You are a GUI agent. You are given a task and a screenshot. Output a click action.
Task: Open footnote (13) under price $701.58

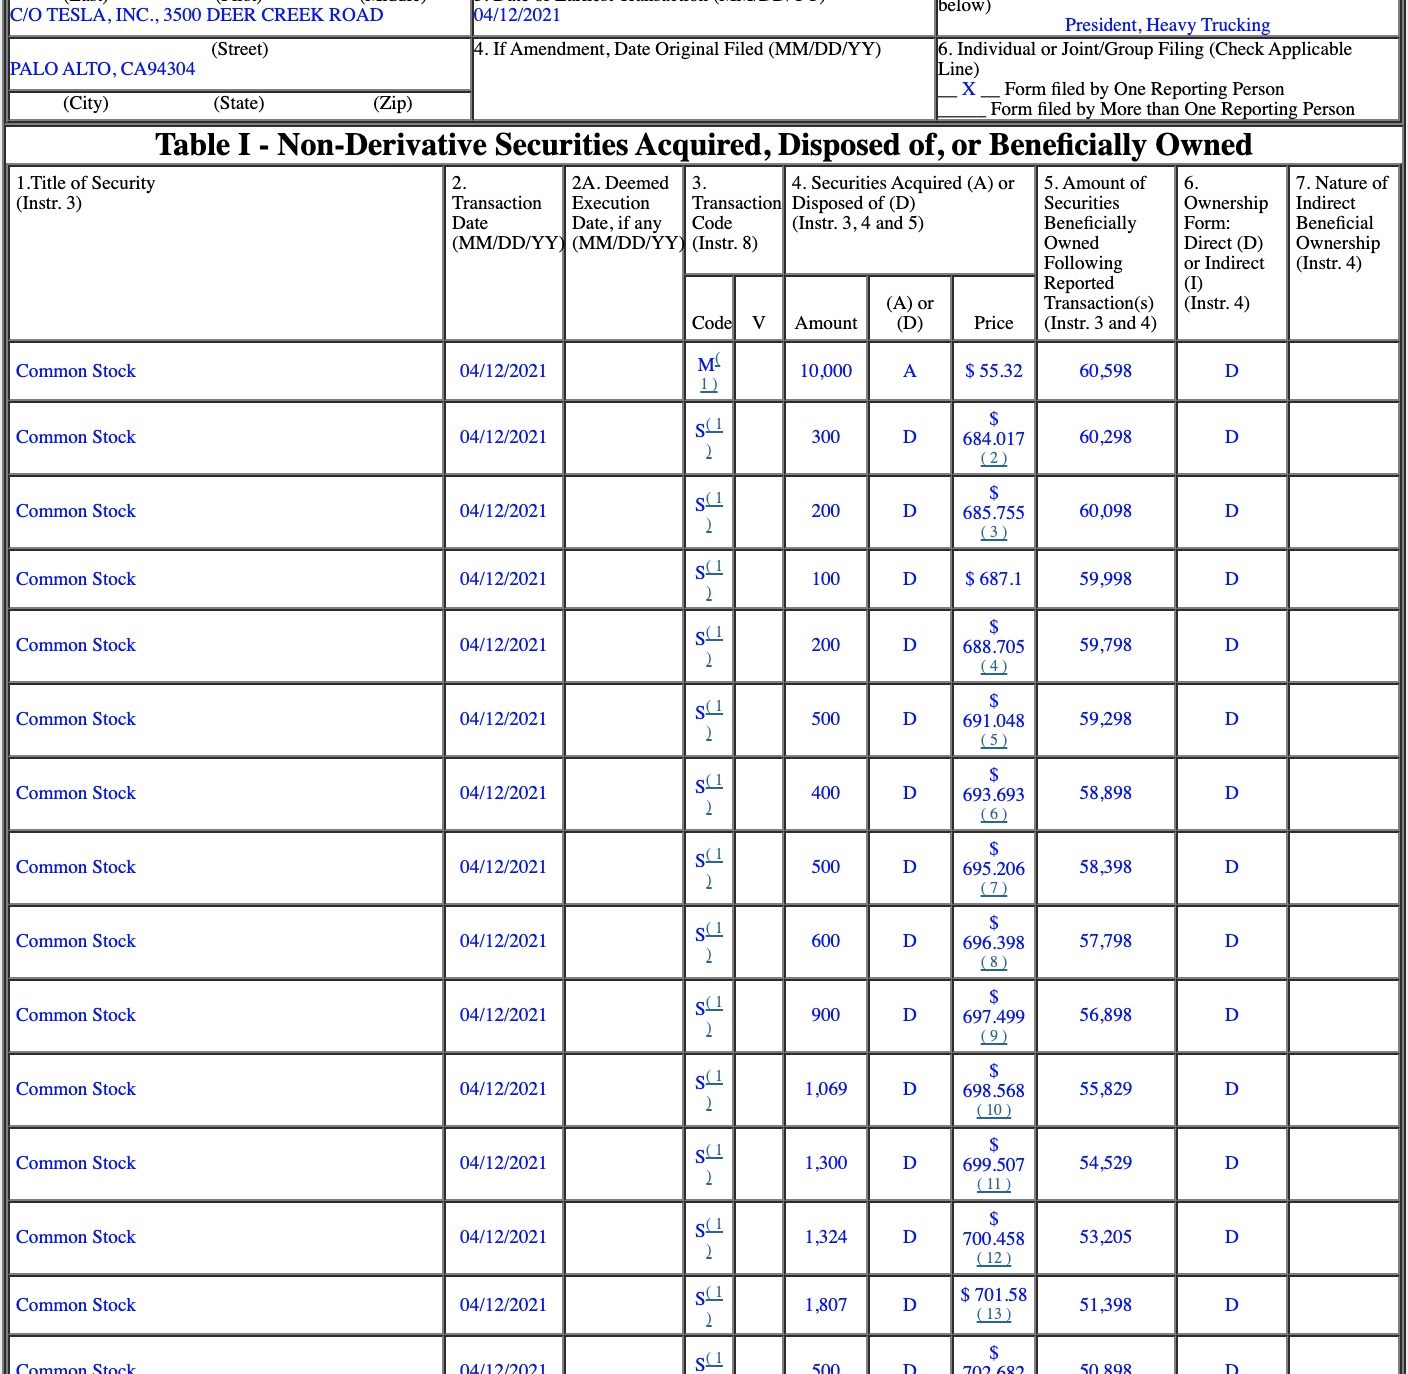(x=993, y=1314)
